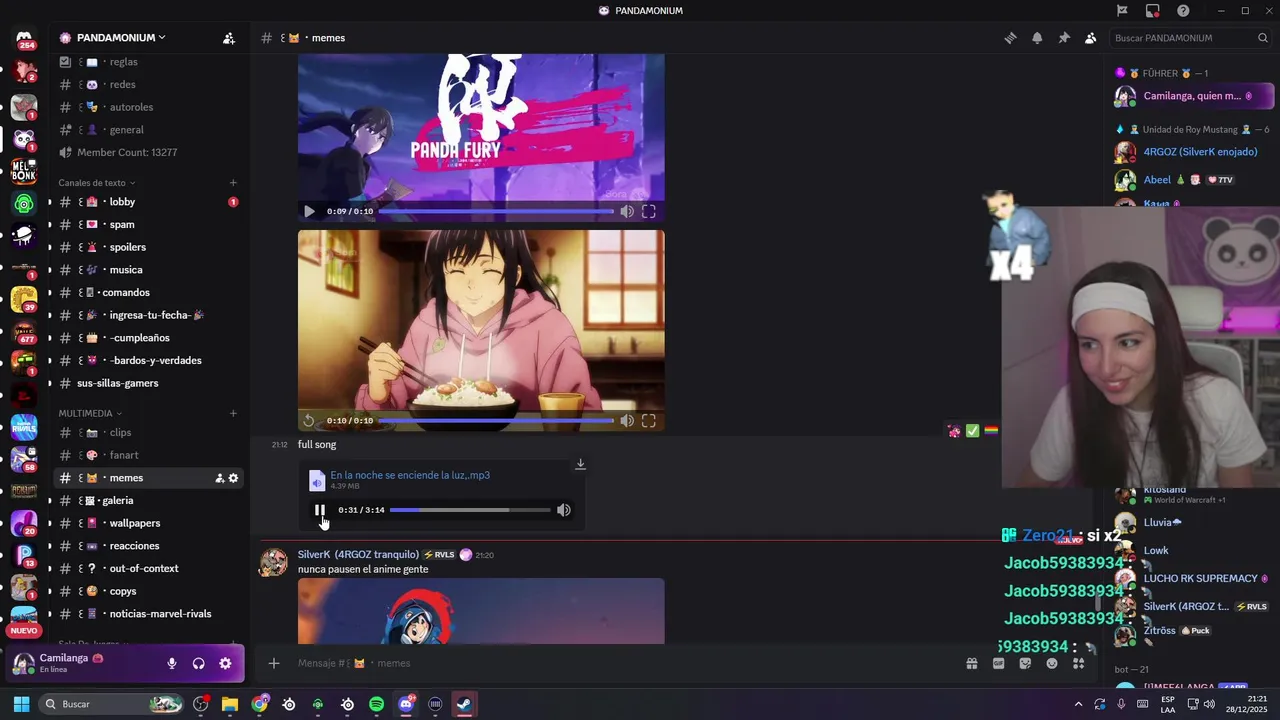Open notification settings bell icon
Screen dimensions: 1280x720
pyautogui.click(x=1037, y=38)
